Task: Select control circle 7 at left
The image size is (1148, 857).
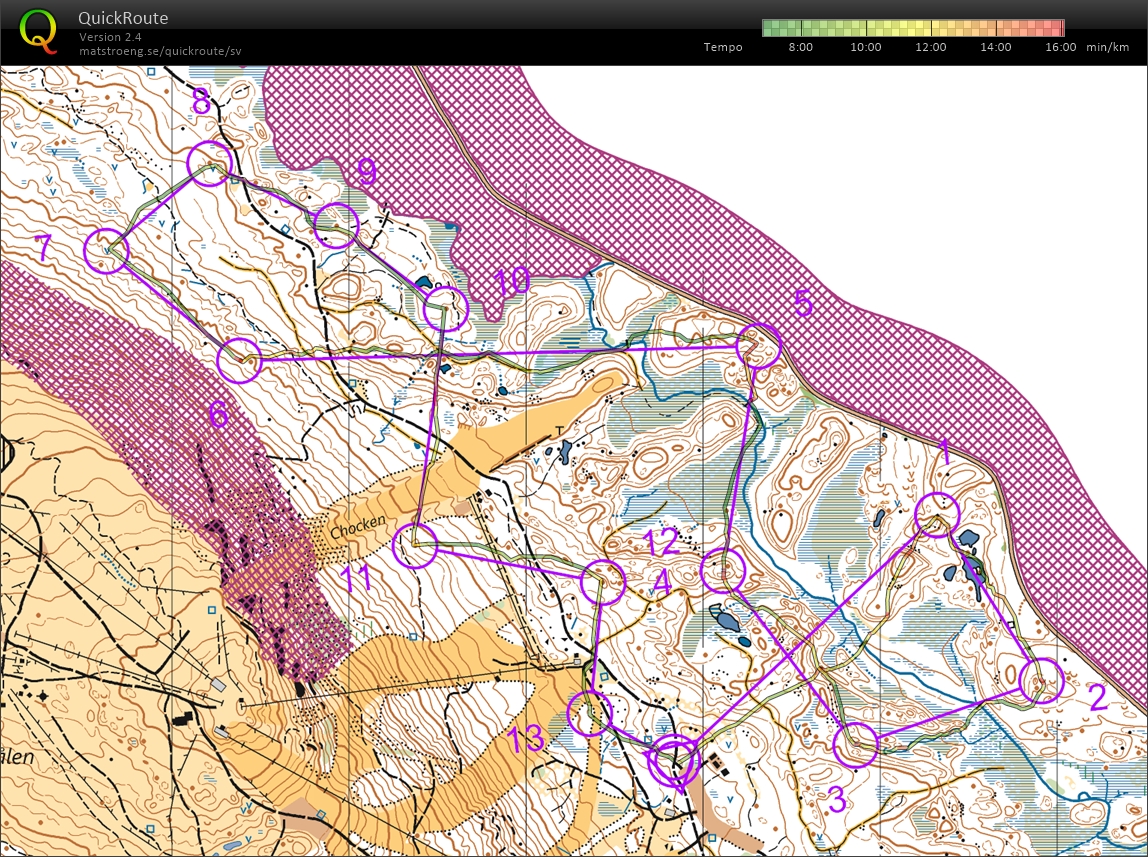Action: pos(107,251)
